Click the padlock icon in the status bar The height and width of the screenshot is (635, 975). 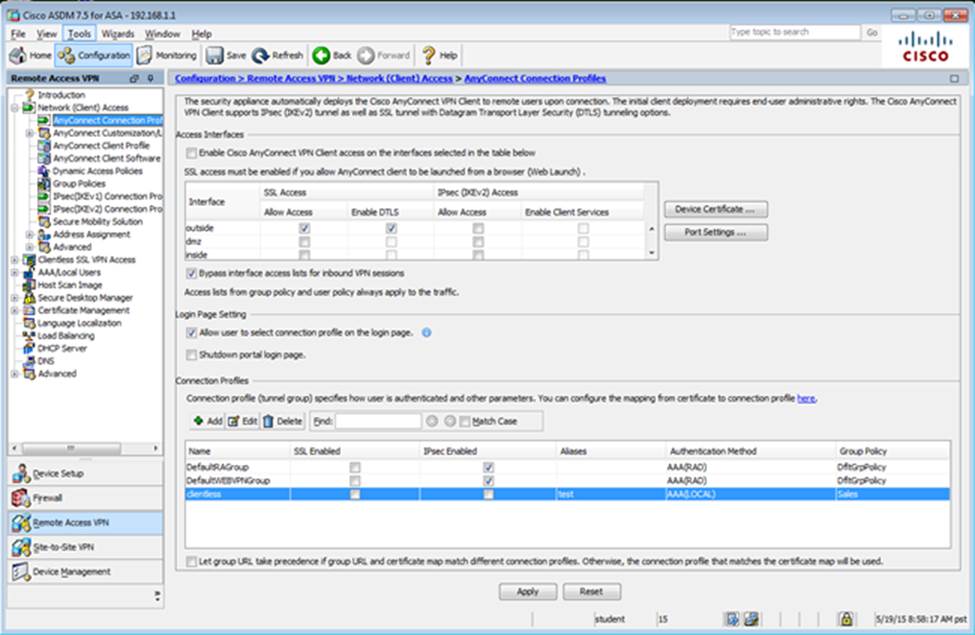(845, 619)
